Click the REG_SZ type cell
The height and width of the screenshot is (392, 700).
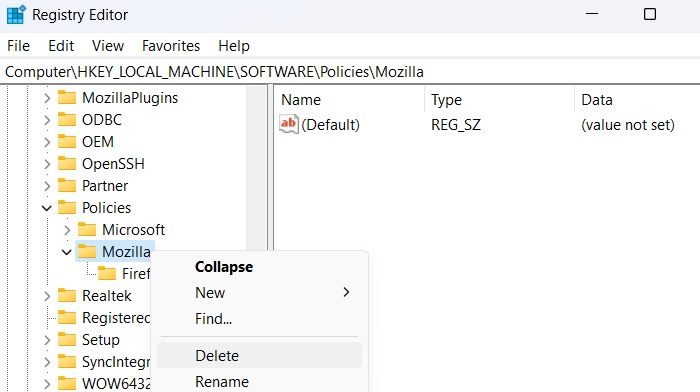click(456, 125)
